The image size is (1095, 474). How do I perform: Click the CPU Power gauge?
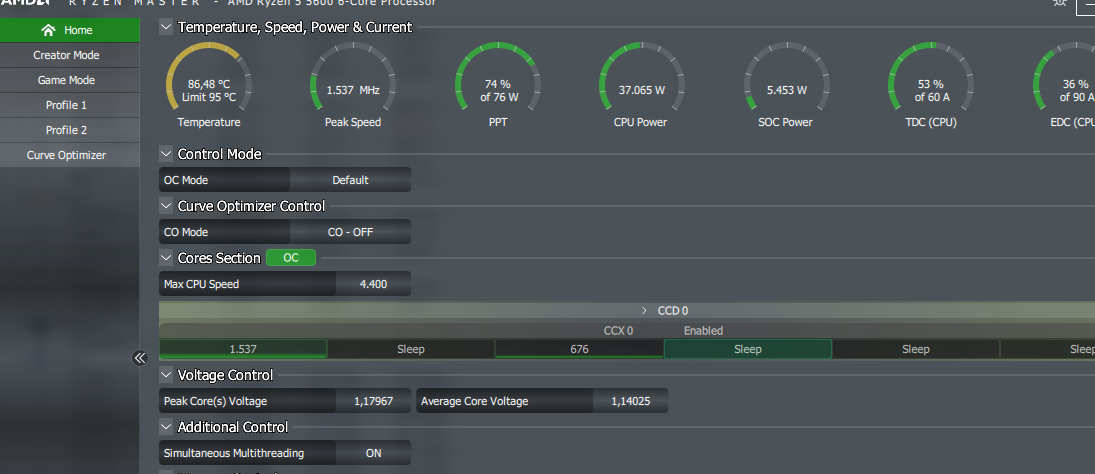coord(642,89)
